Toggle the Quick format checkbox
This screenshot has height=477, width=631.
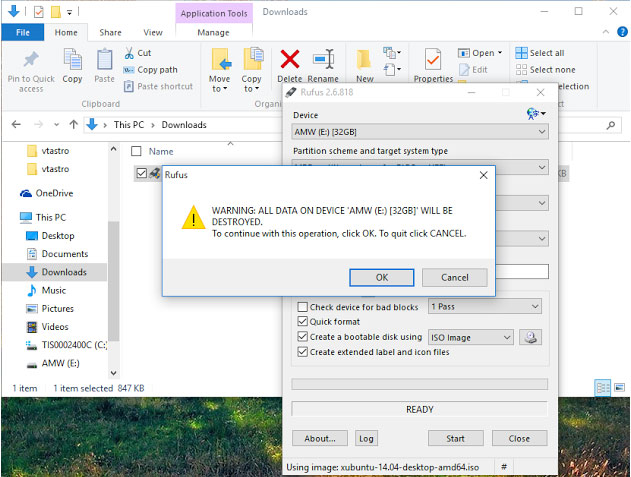click(x=303, y=321)
